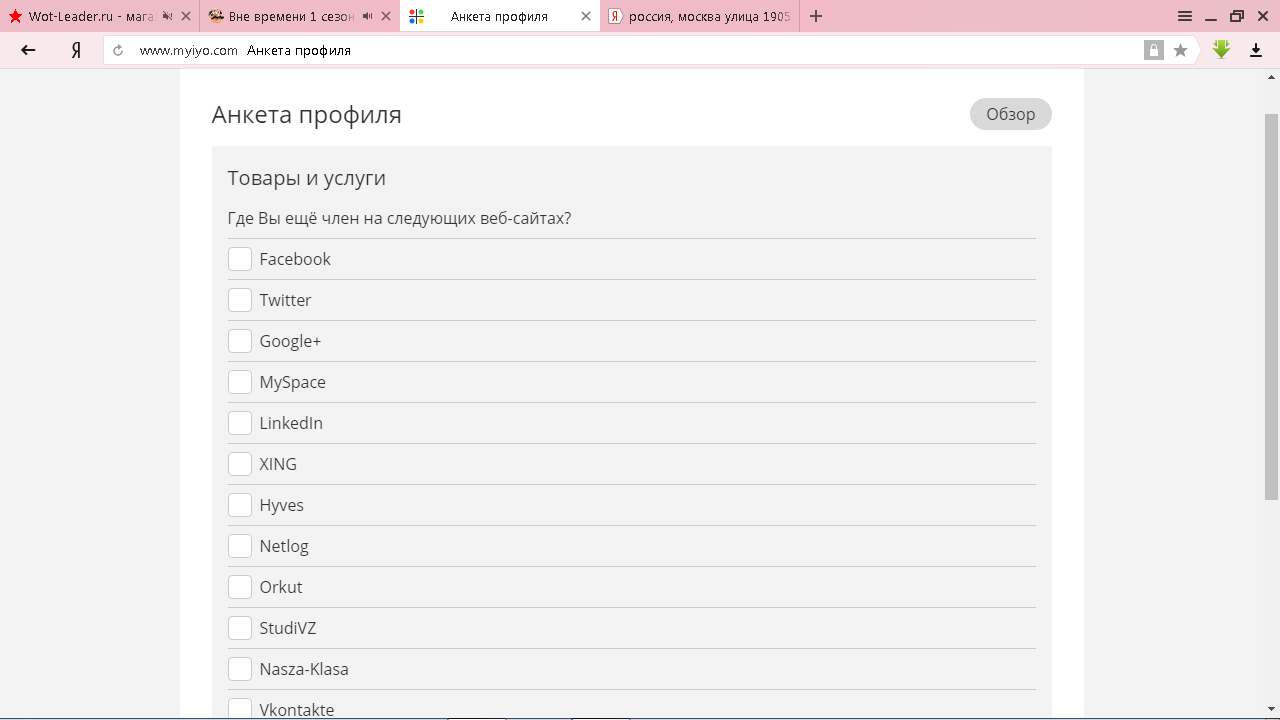The width and height of the screenshot is (1280, 720).
Task: Select the MySpace checkbox
Action: pyautogui.click(x=240, y=382)
